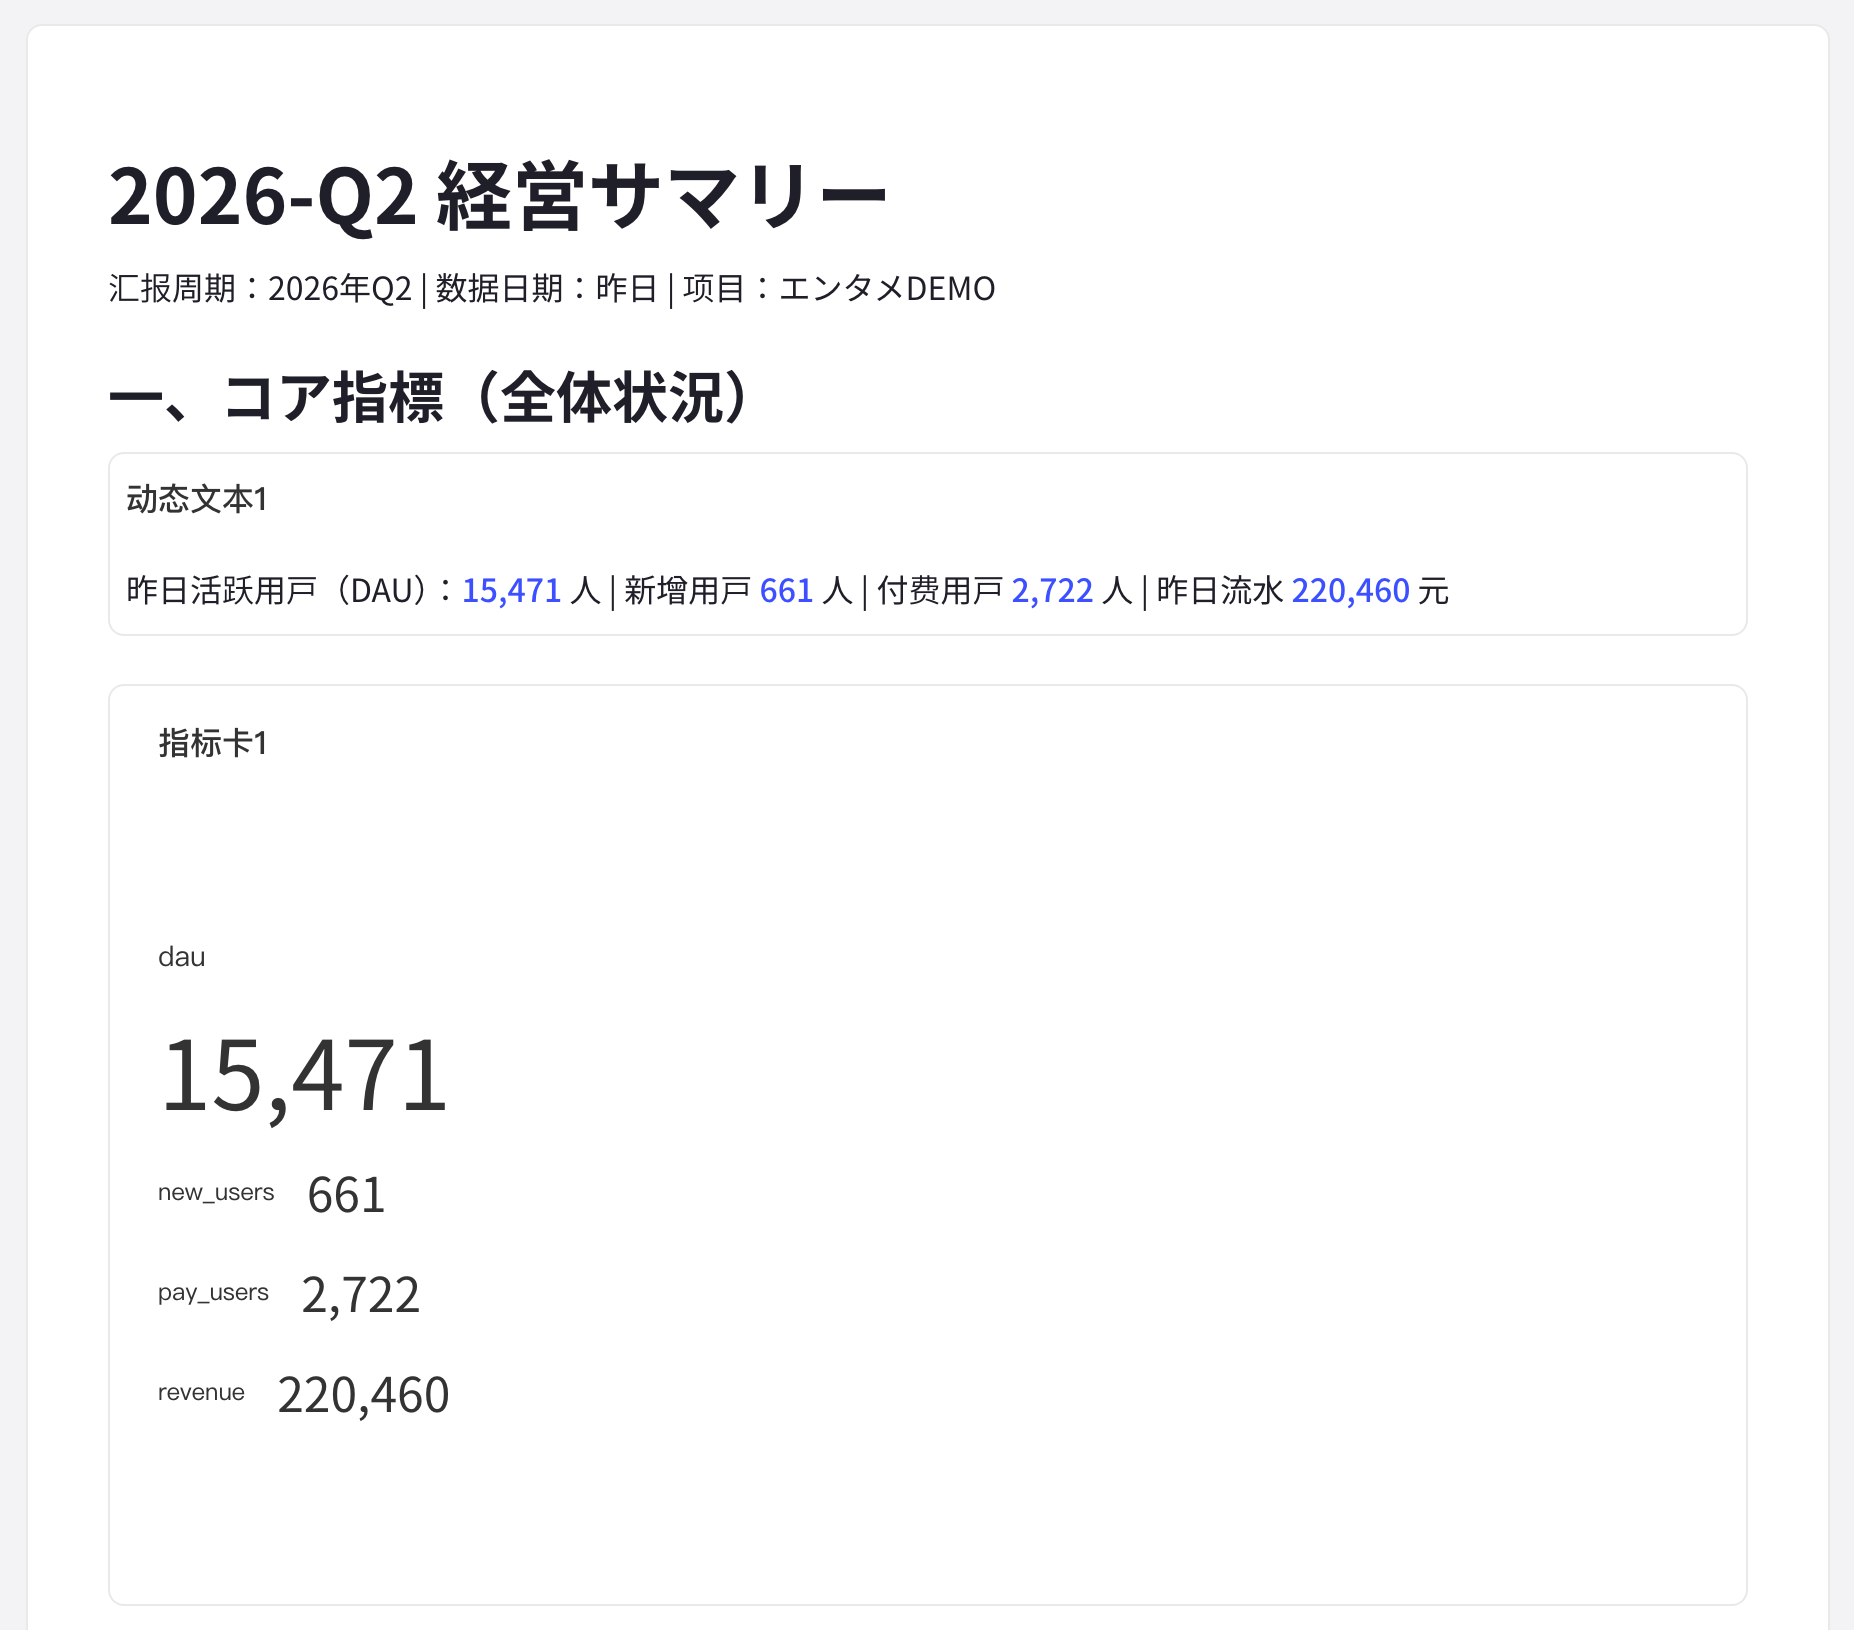Click the 2,722 value beside pay_users
The height and width of the screenshot is (1630, 1854).
(x=360, y=1296)
